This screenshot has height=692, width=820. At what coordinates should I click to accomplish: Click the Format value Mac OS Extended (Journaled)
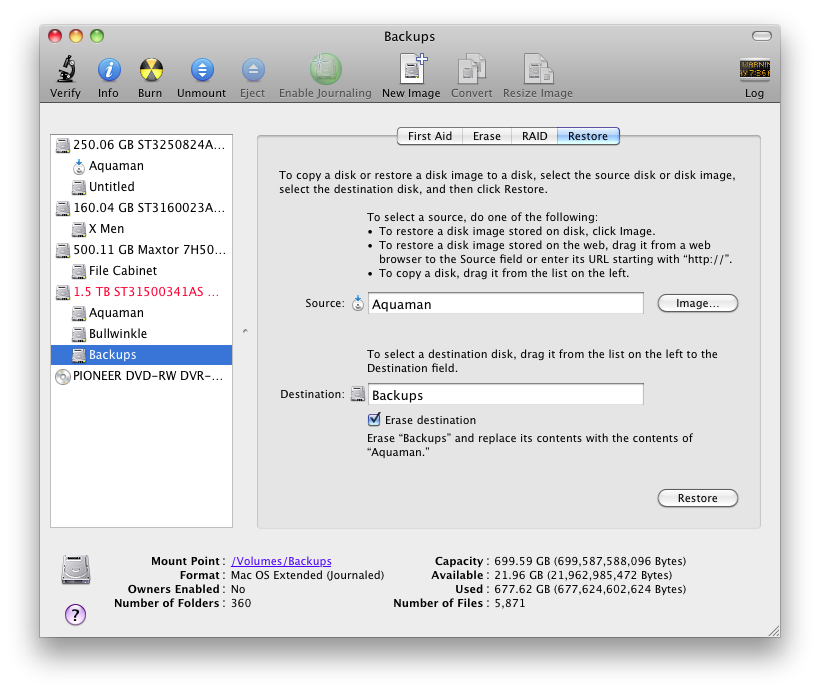tap(308, 575)
